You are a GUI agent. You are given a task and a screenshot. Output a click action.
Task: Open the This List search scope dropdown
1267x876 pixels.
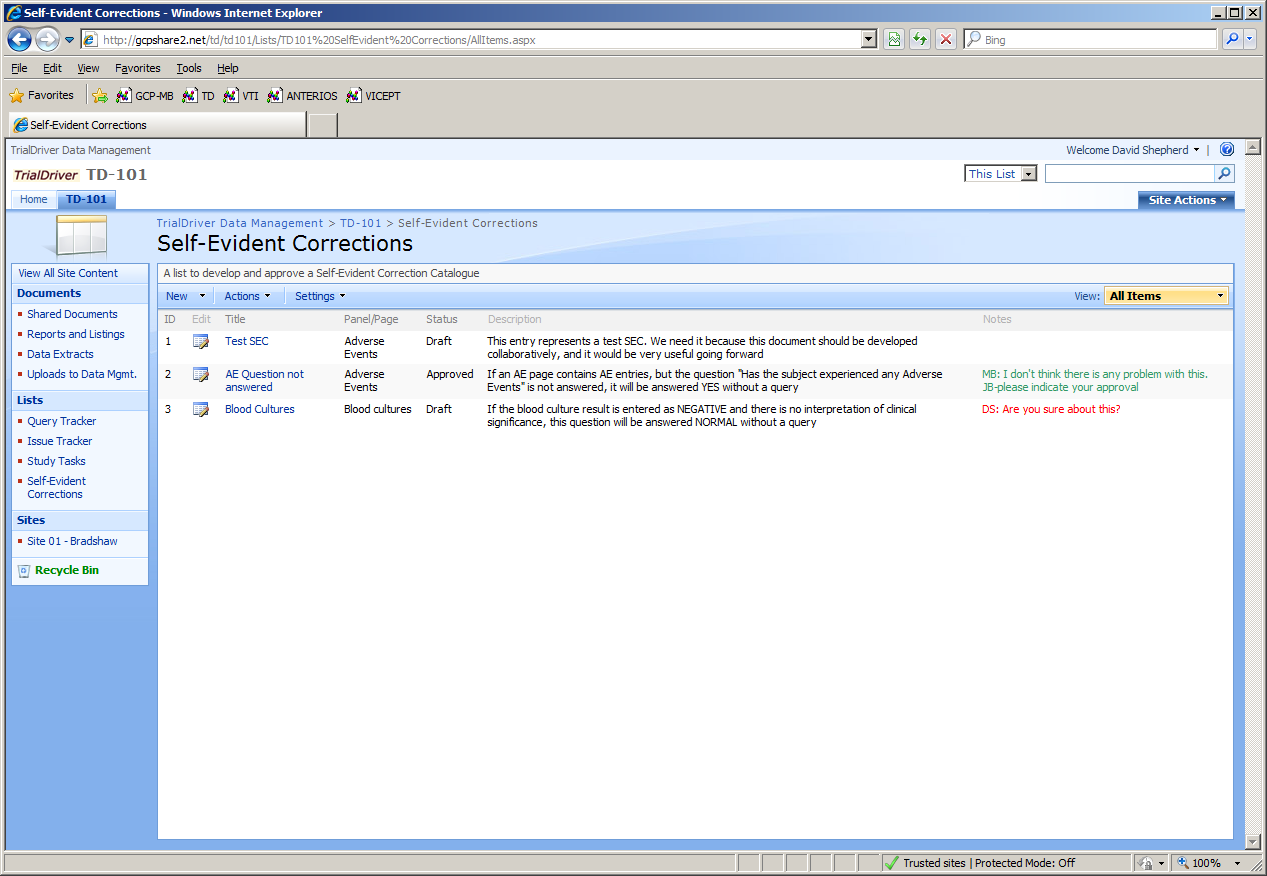1001,174
